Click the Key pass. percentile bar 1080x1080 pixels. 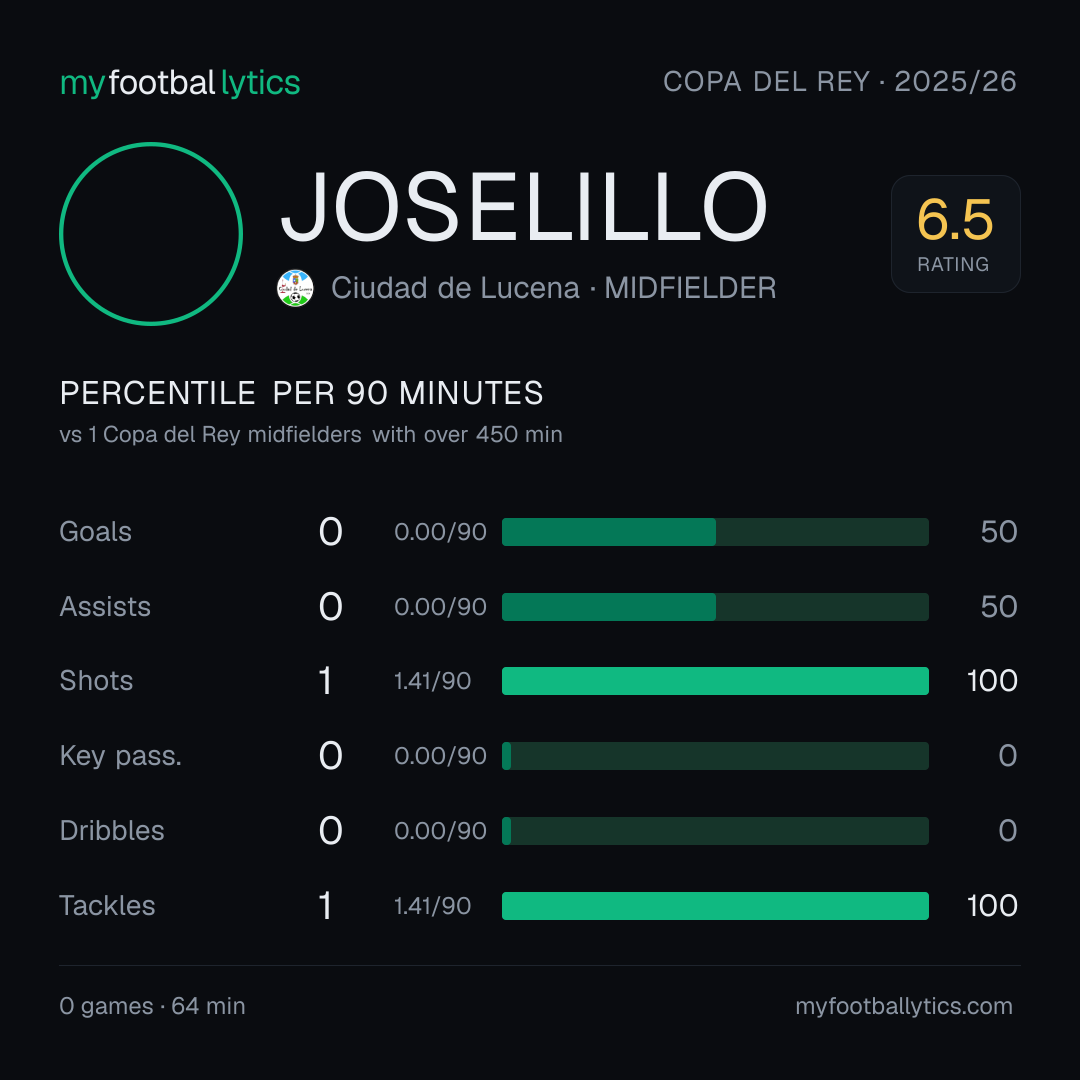point(715,756)
